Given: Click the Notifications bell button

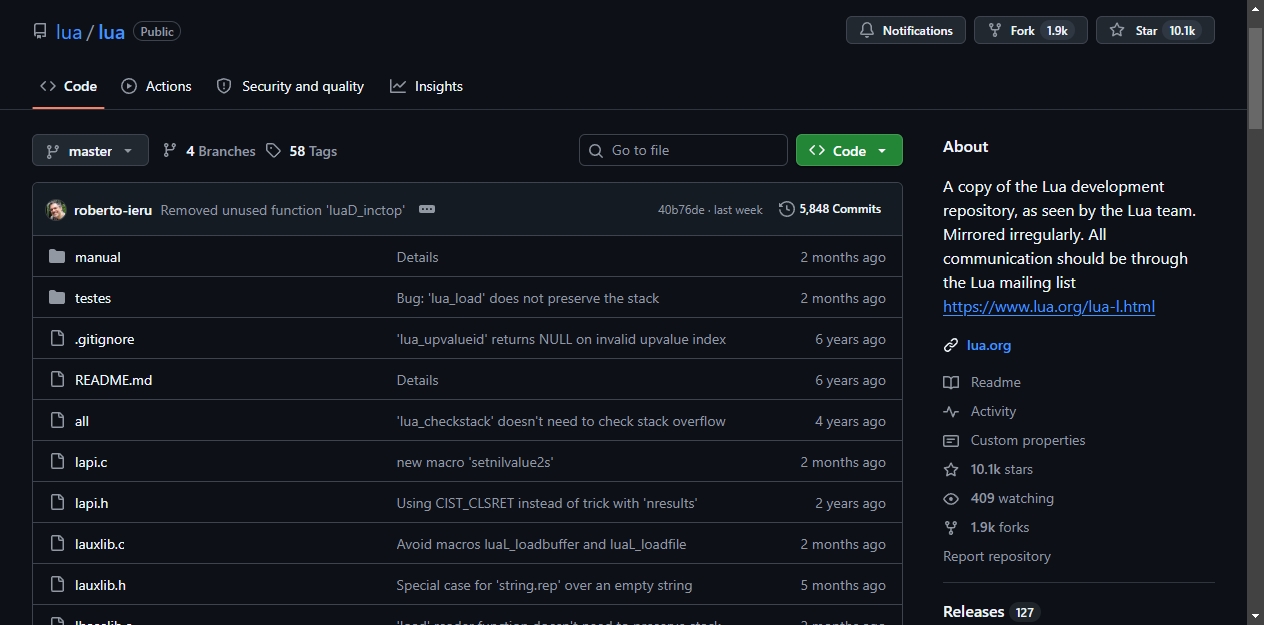Looking at the screenshot, I should (x=906, y=30).
